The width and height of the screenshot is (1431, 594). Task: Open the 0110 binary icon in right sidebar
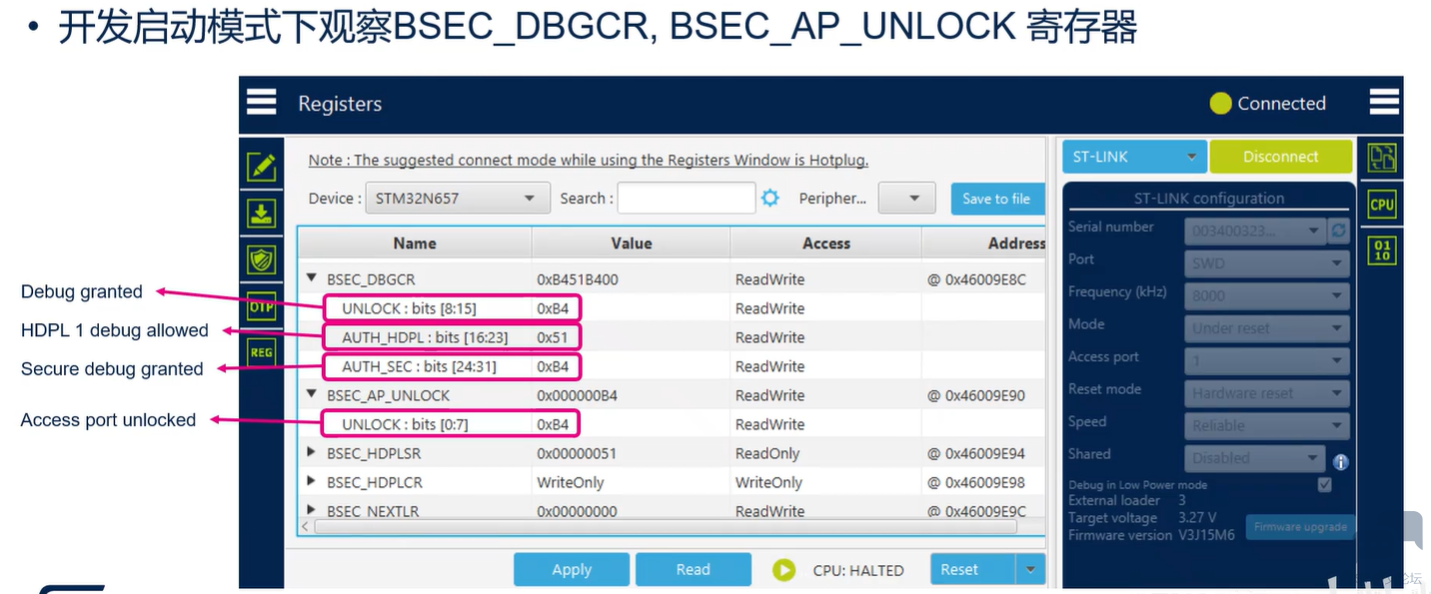pyautogui.click(x=1382, y=249)
